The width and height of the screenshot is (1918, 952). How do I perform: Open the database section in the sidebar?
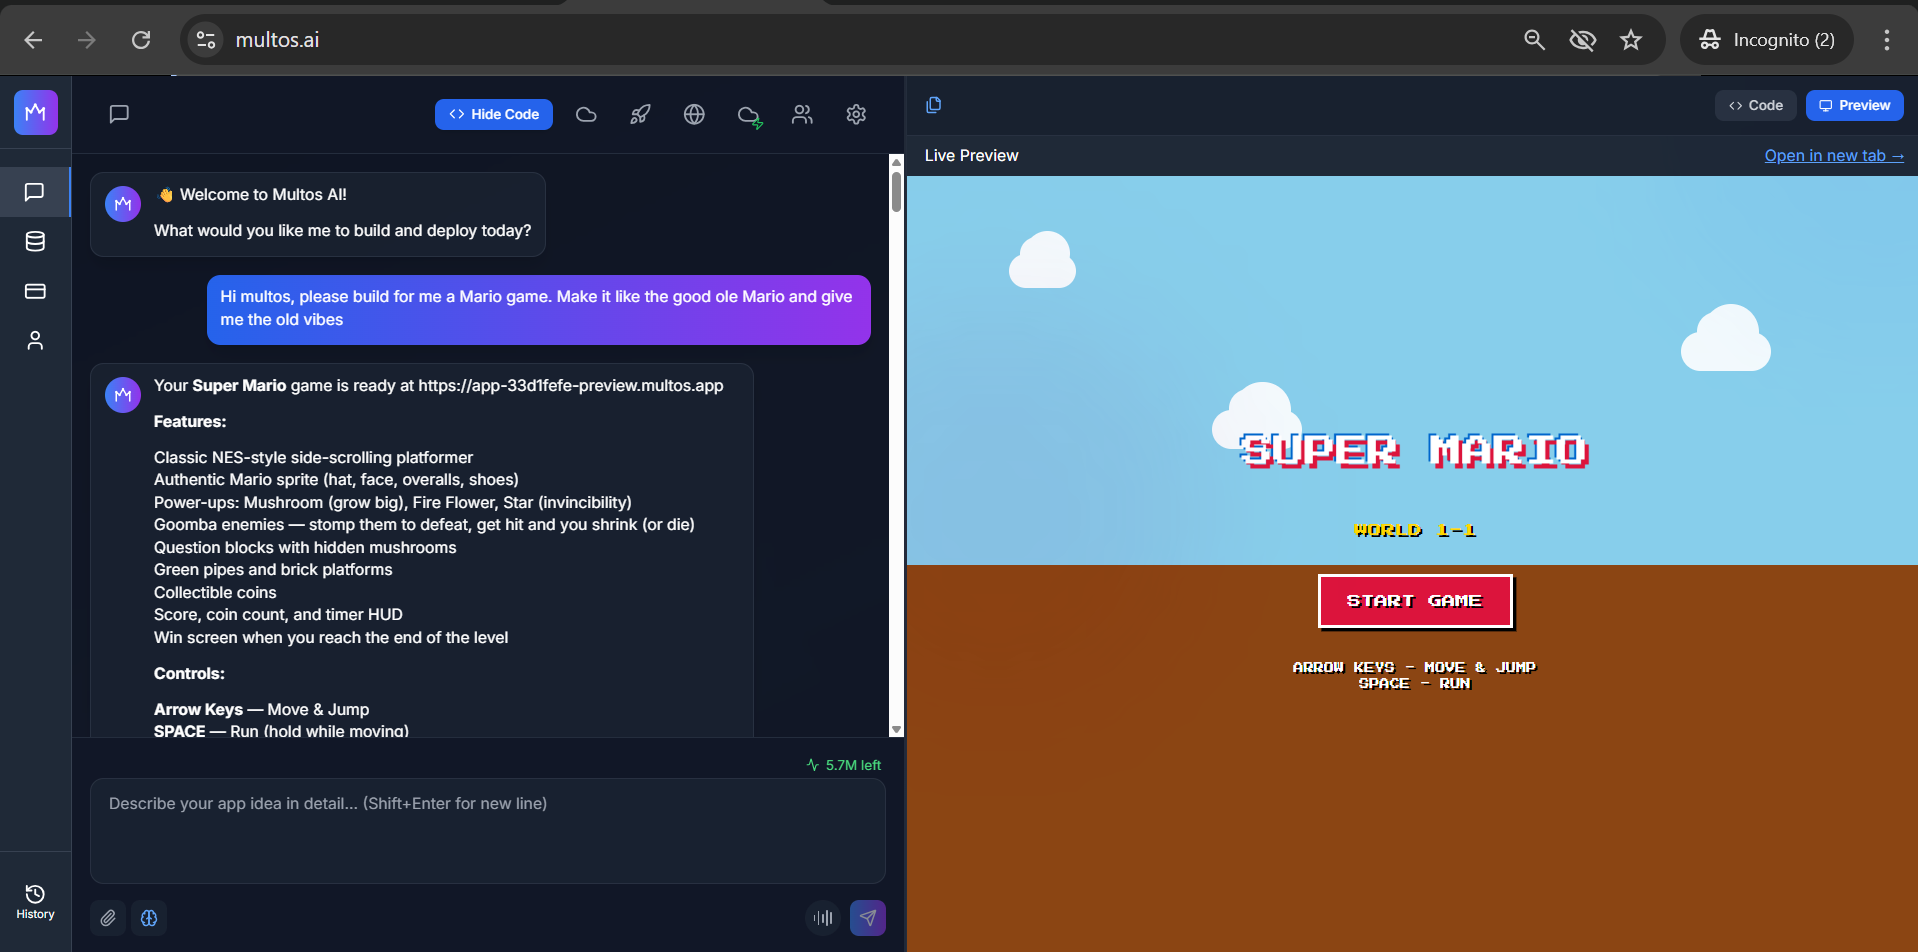coord(35,241)
